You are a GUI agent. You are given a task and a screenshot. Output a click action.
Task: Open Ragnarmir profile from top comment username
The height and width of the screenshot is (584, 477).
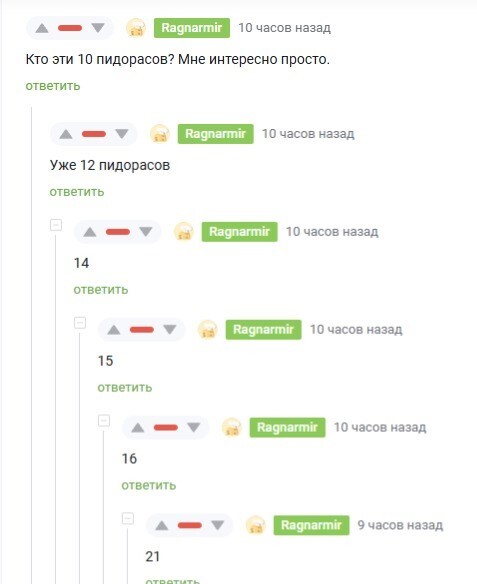192,28
